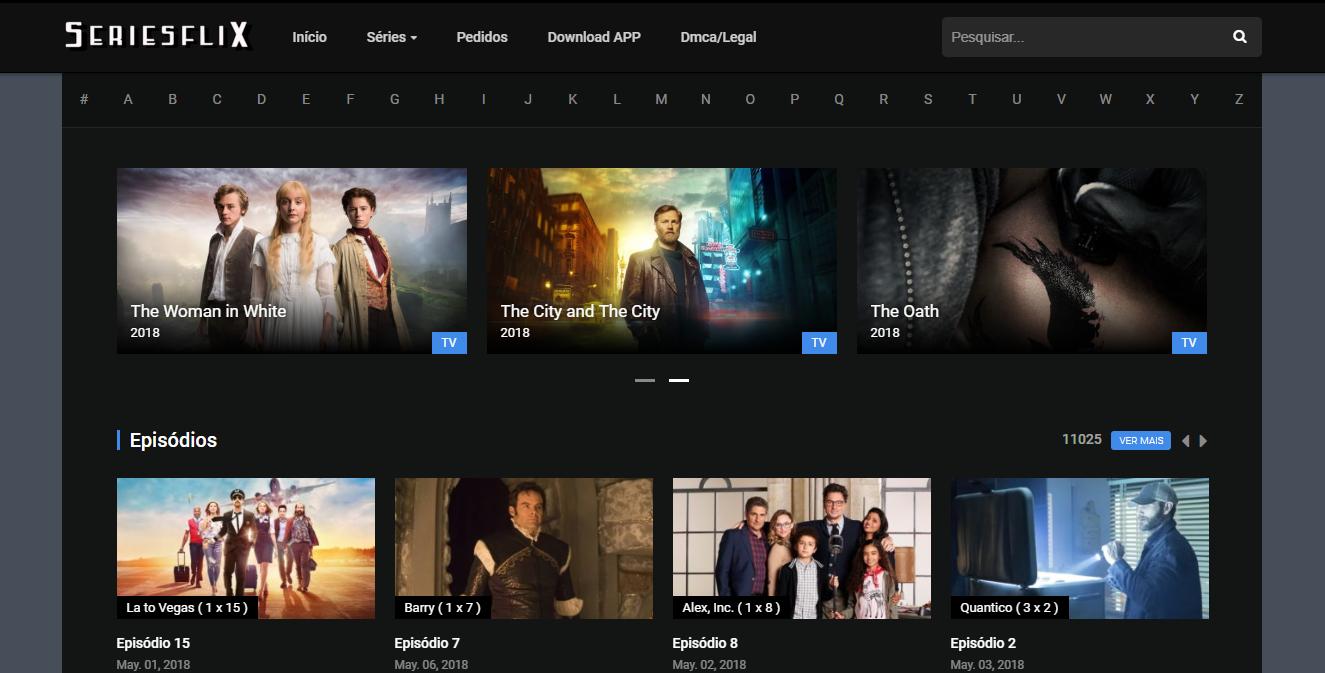Expand the Séries dropdown menu

[x=391, y=37]
